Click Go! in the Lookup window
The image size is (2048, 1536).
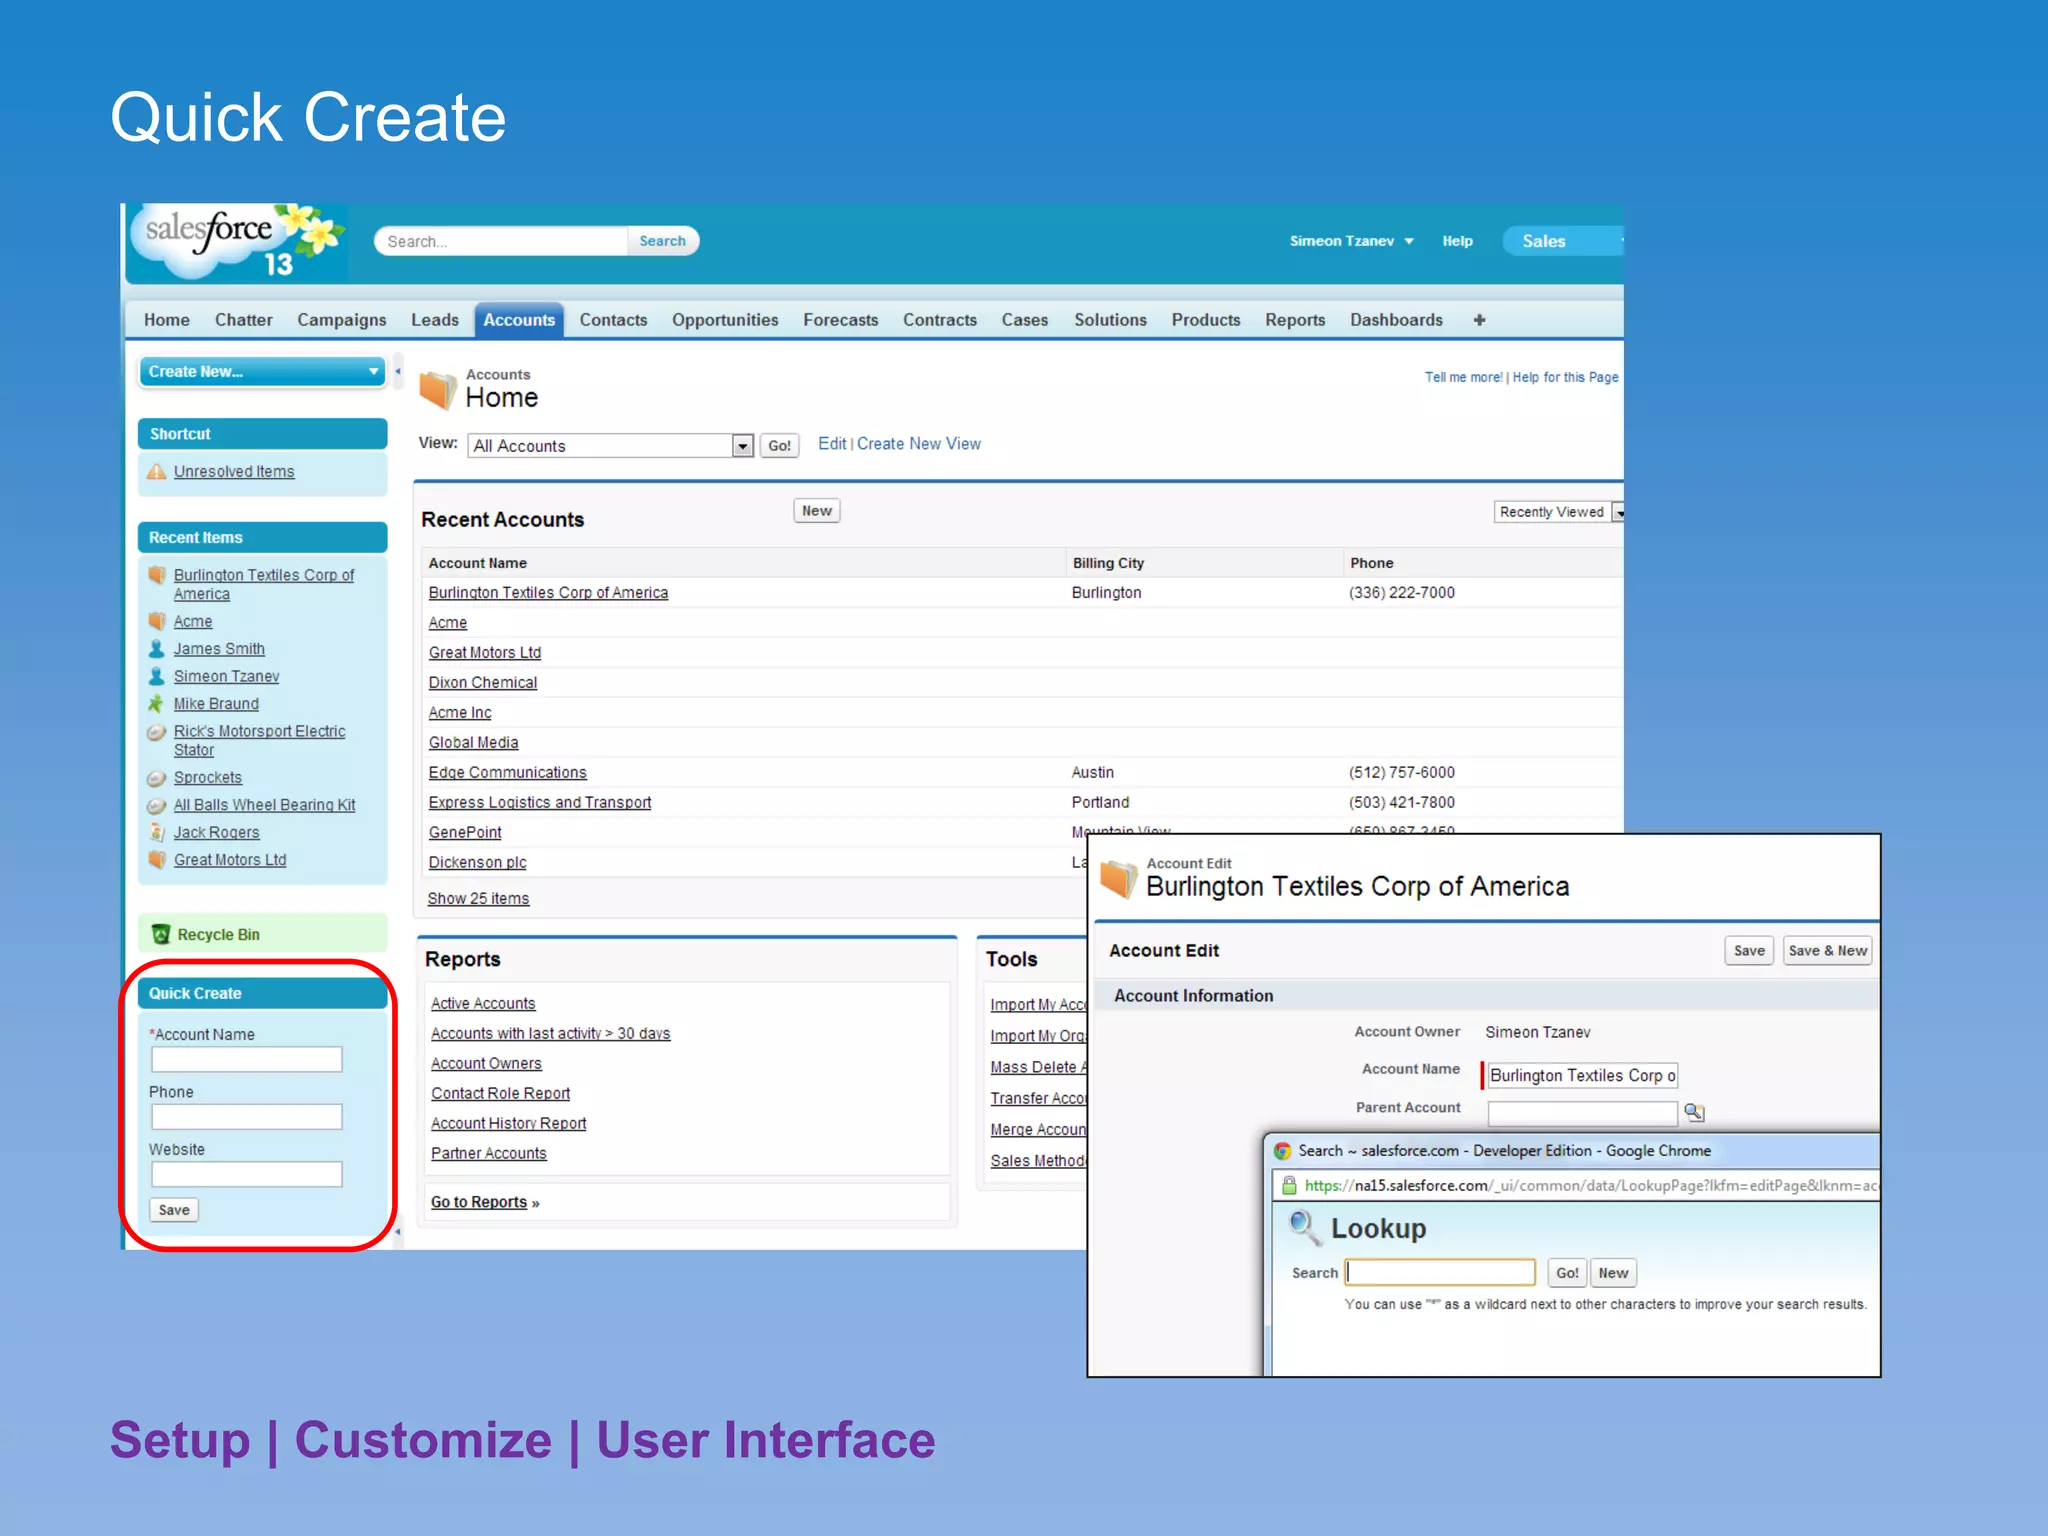(1567, 1273)
